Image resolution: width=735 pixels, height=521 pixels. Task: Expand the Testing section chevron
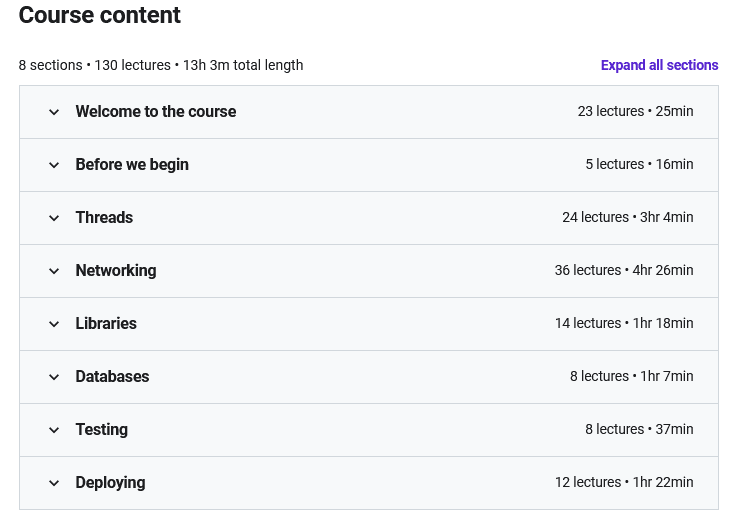pos(54,430)
